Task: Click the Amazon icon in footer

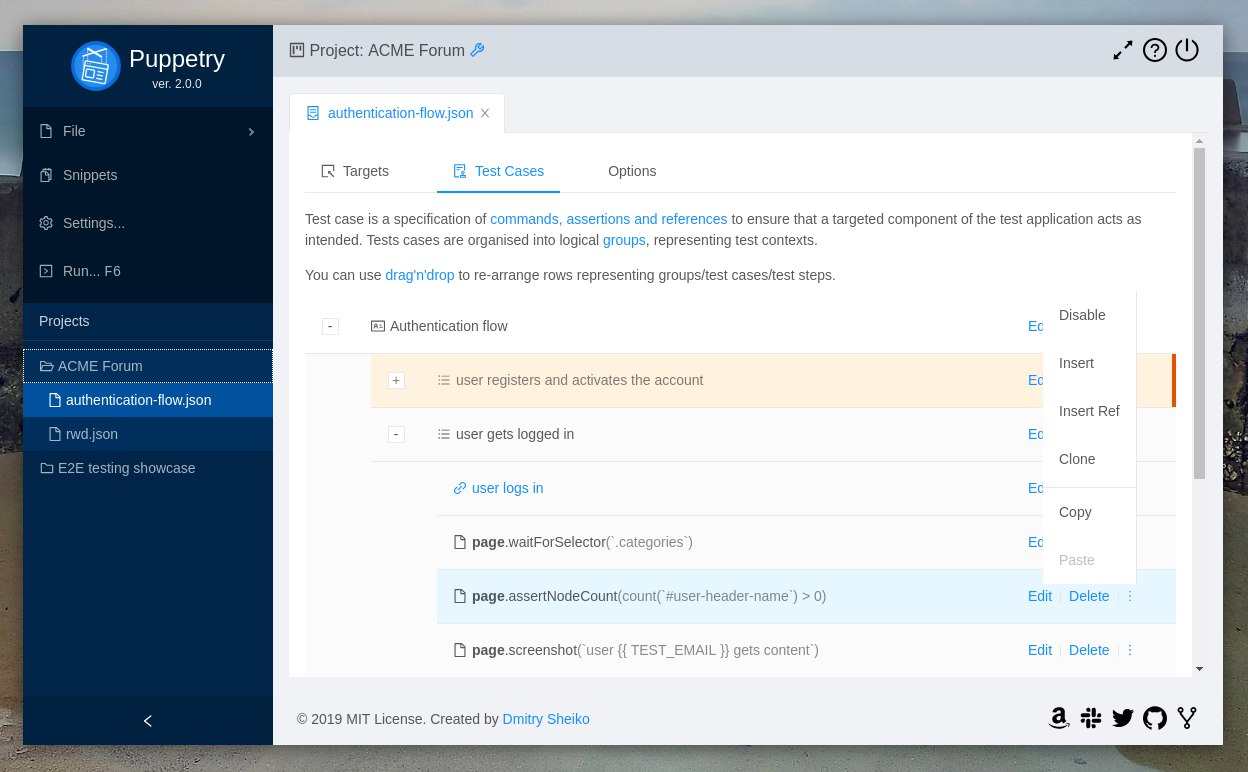Action: coord(1058,718)
